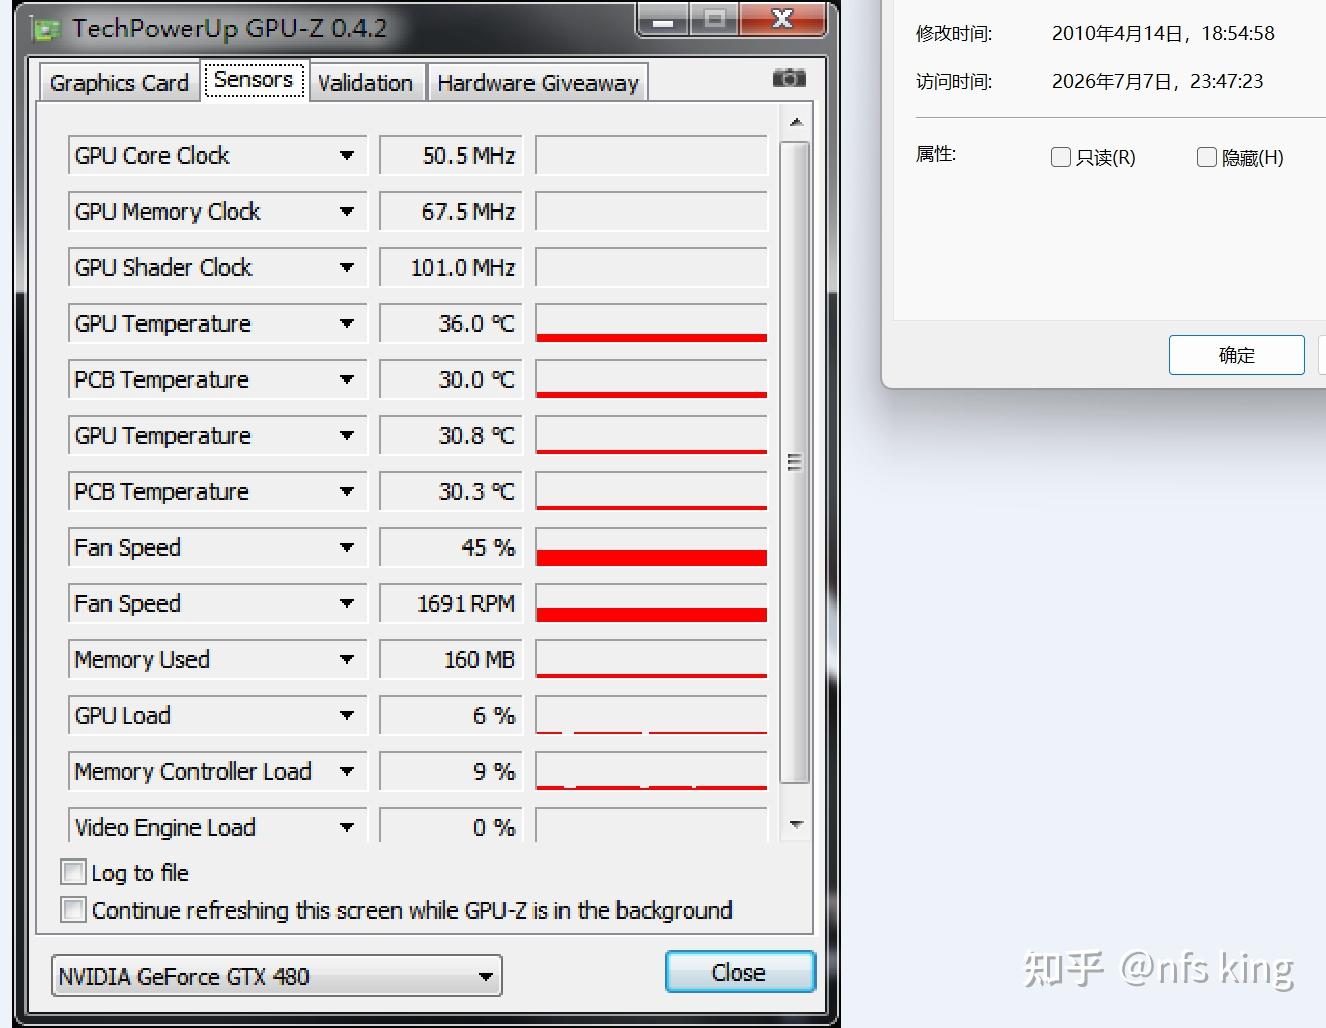Viewport: 1326px width, 1028px height.
Task: Click the modified time 2010年4月14日，18:54:58
Action: [x=1163, y=33]
